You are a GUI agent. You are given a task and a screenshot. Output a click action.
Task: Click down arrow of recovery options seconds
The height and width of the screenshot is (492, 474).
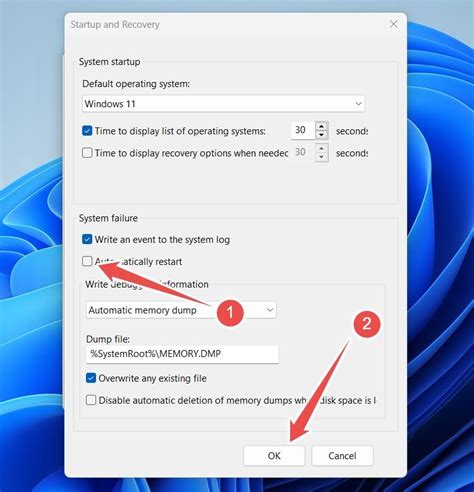click(x=321, y=157)
